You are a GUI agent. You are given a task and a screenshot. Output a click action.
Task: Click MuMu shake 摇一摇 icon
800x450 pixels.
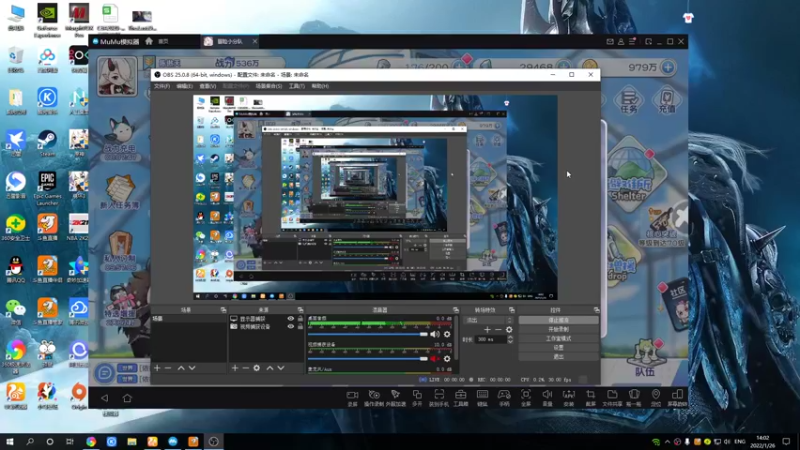pos(634,398)
